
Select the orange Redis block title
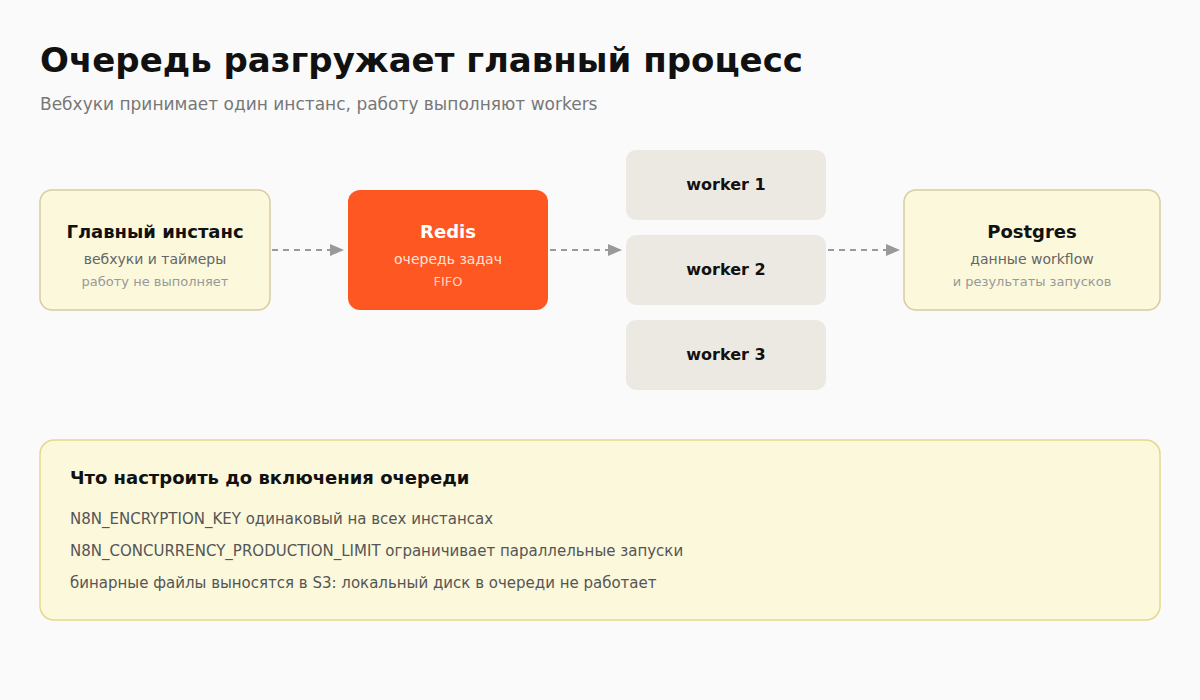(x=448, y=232)
